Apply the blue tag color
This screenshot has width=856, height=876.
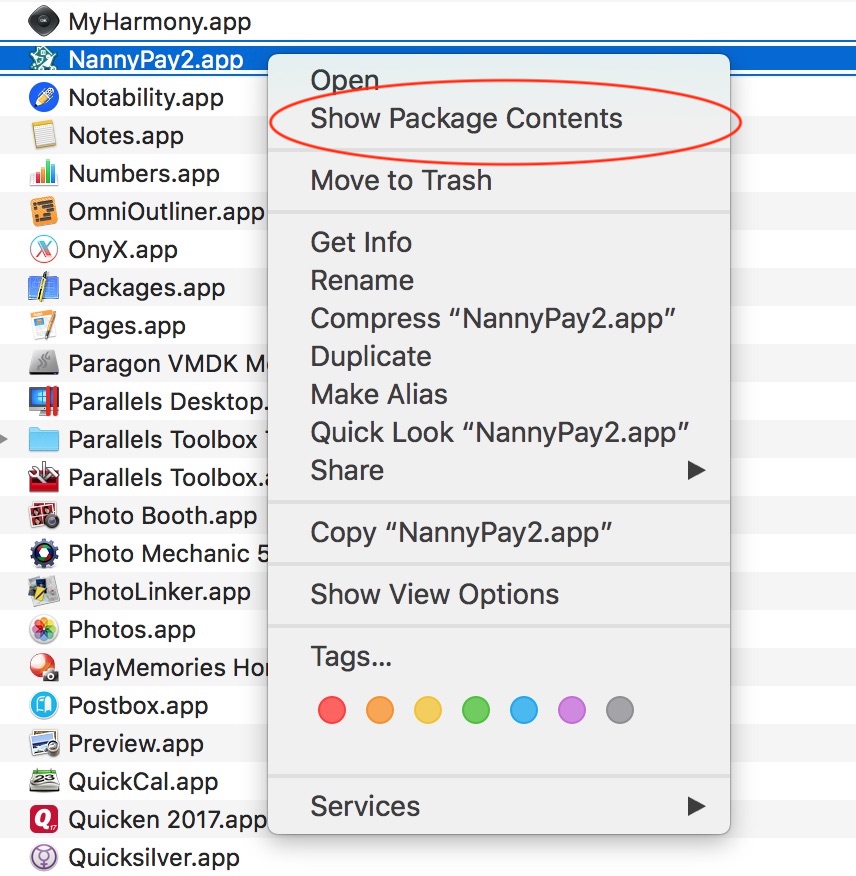click(x=524, y=710)
